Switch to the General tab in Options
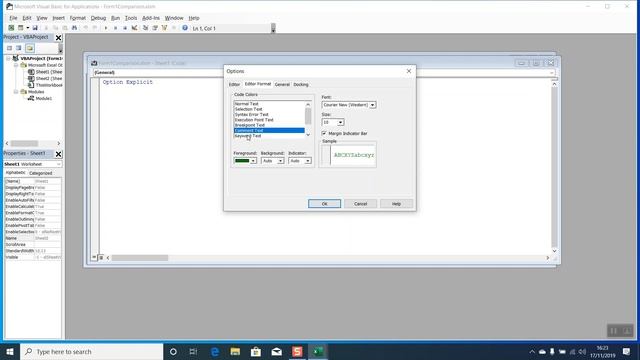The image size is (640, 360). coord(282,84)
